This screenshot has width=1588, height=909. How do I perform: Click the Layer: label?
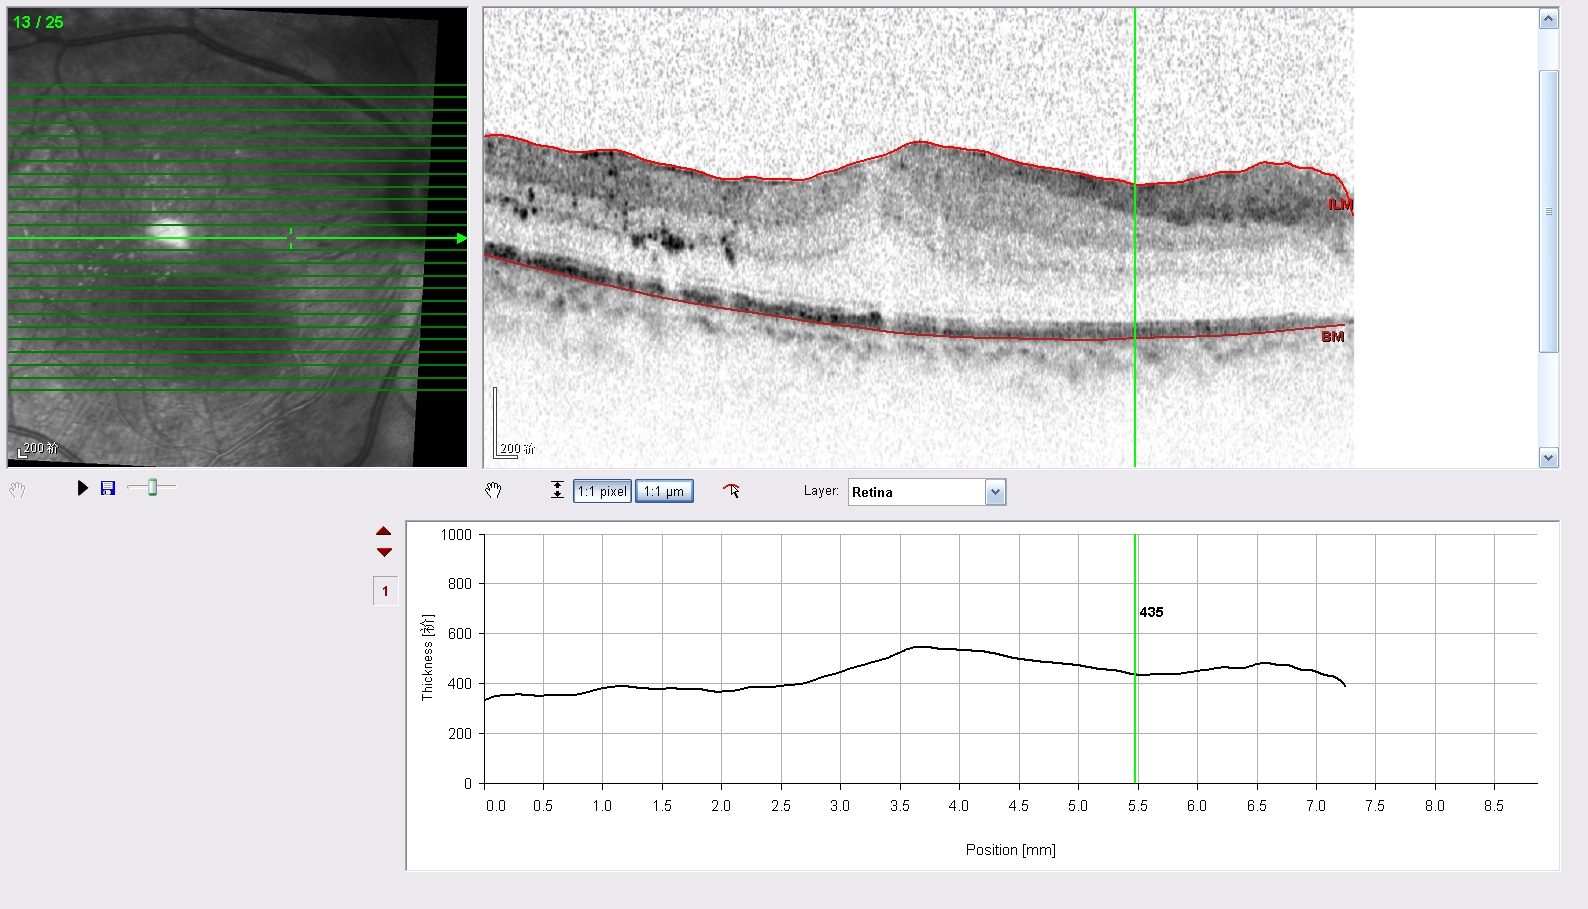point(821,491)
